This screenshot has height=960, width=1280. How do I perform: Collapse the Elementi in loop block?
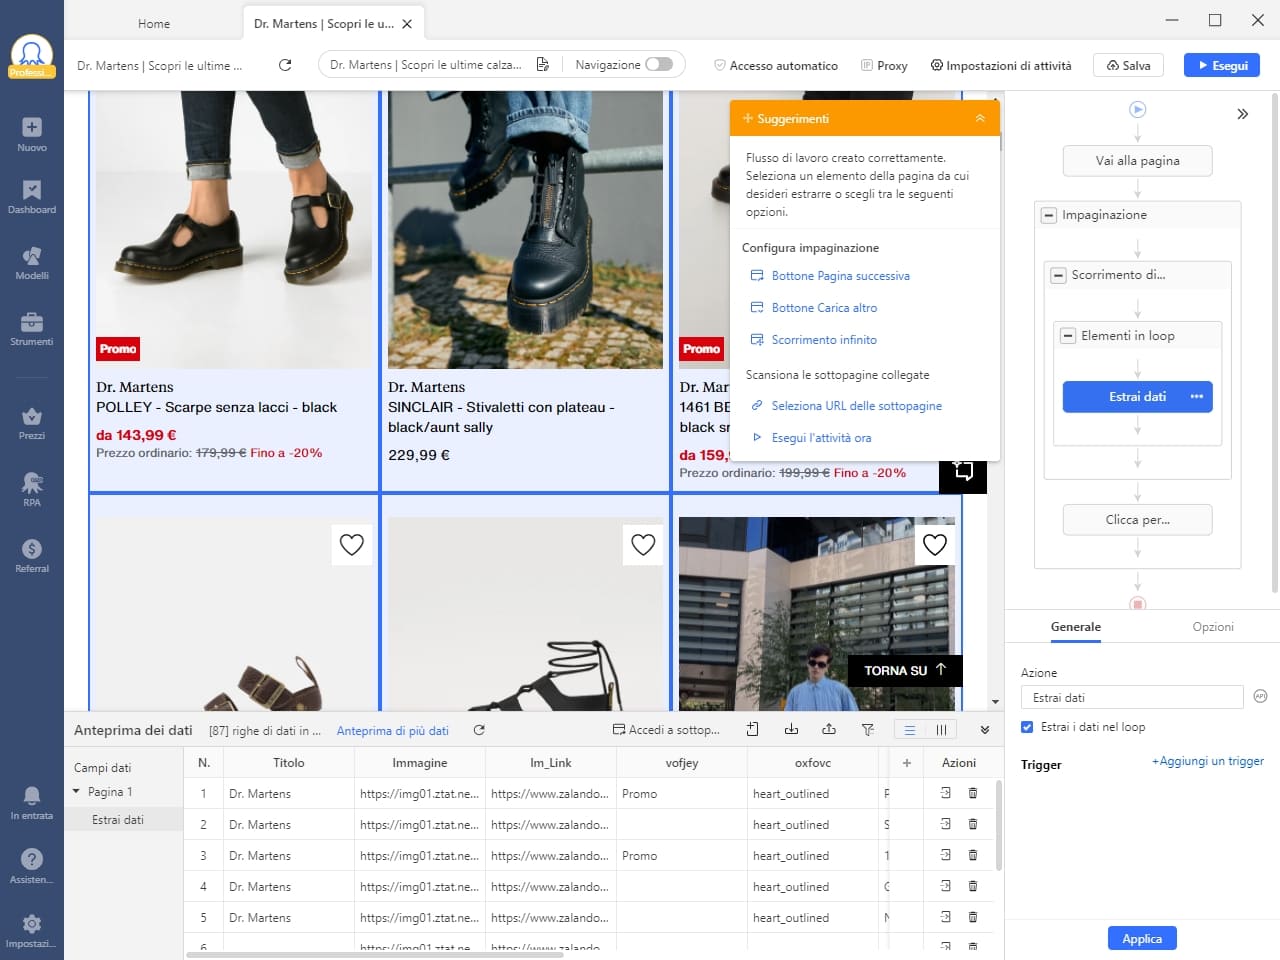pyautogui.click(x=1068, y=336)
